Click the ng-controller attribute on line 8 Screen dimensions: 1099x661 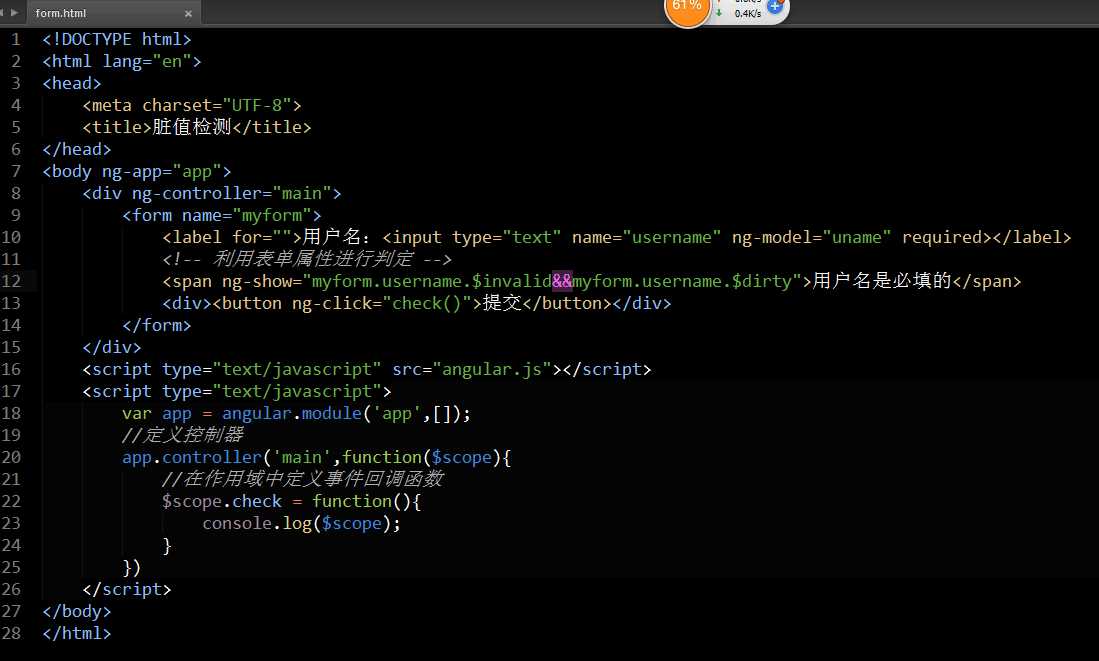pos(197,193)
